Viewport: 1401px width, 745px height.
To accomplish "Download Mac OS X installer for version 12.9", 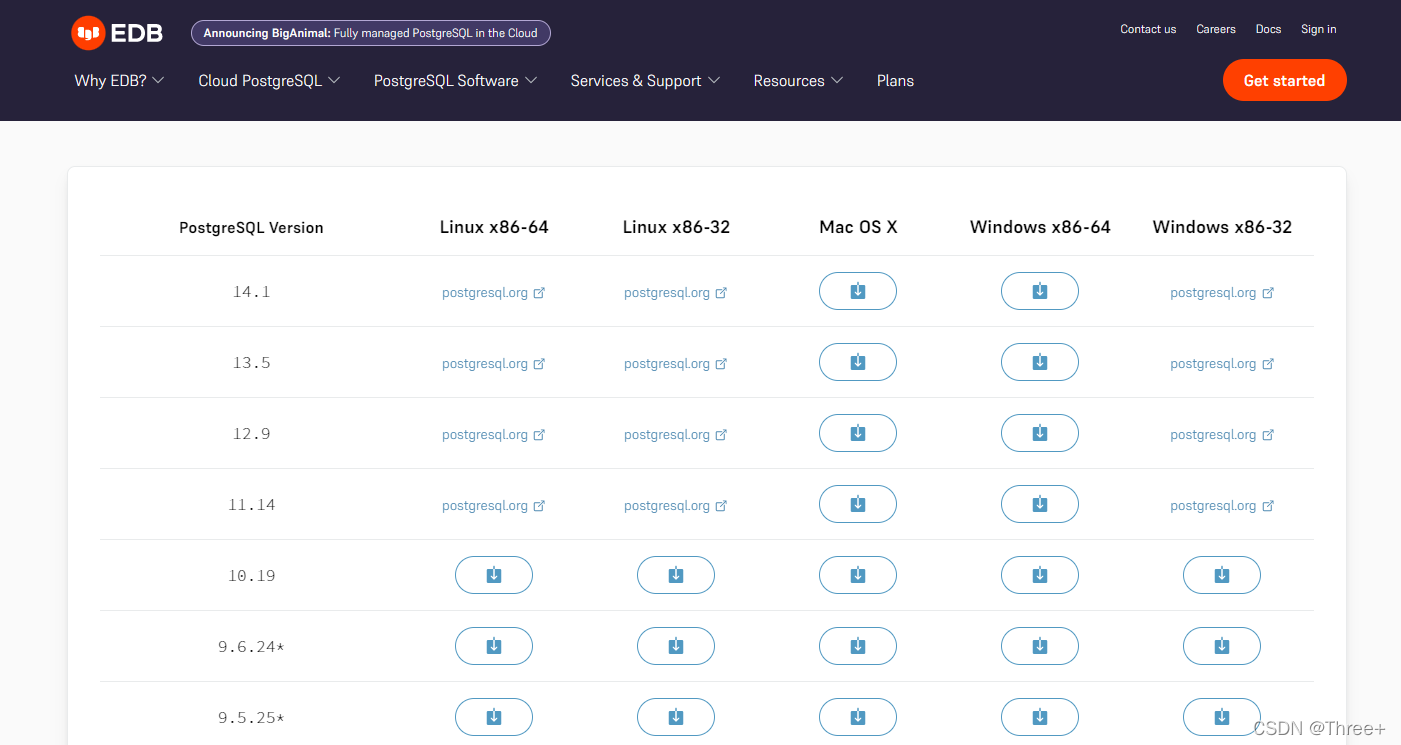I will click(857, 432).
